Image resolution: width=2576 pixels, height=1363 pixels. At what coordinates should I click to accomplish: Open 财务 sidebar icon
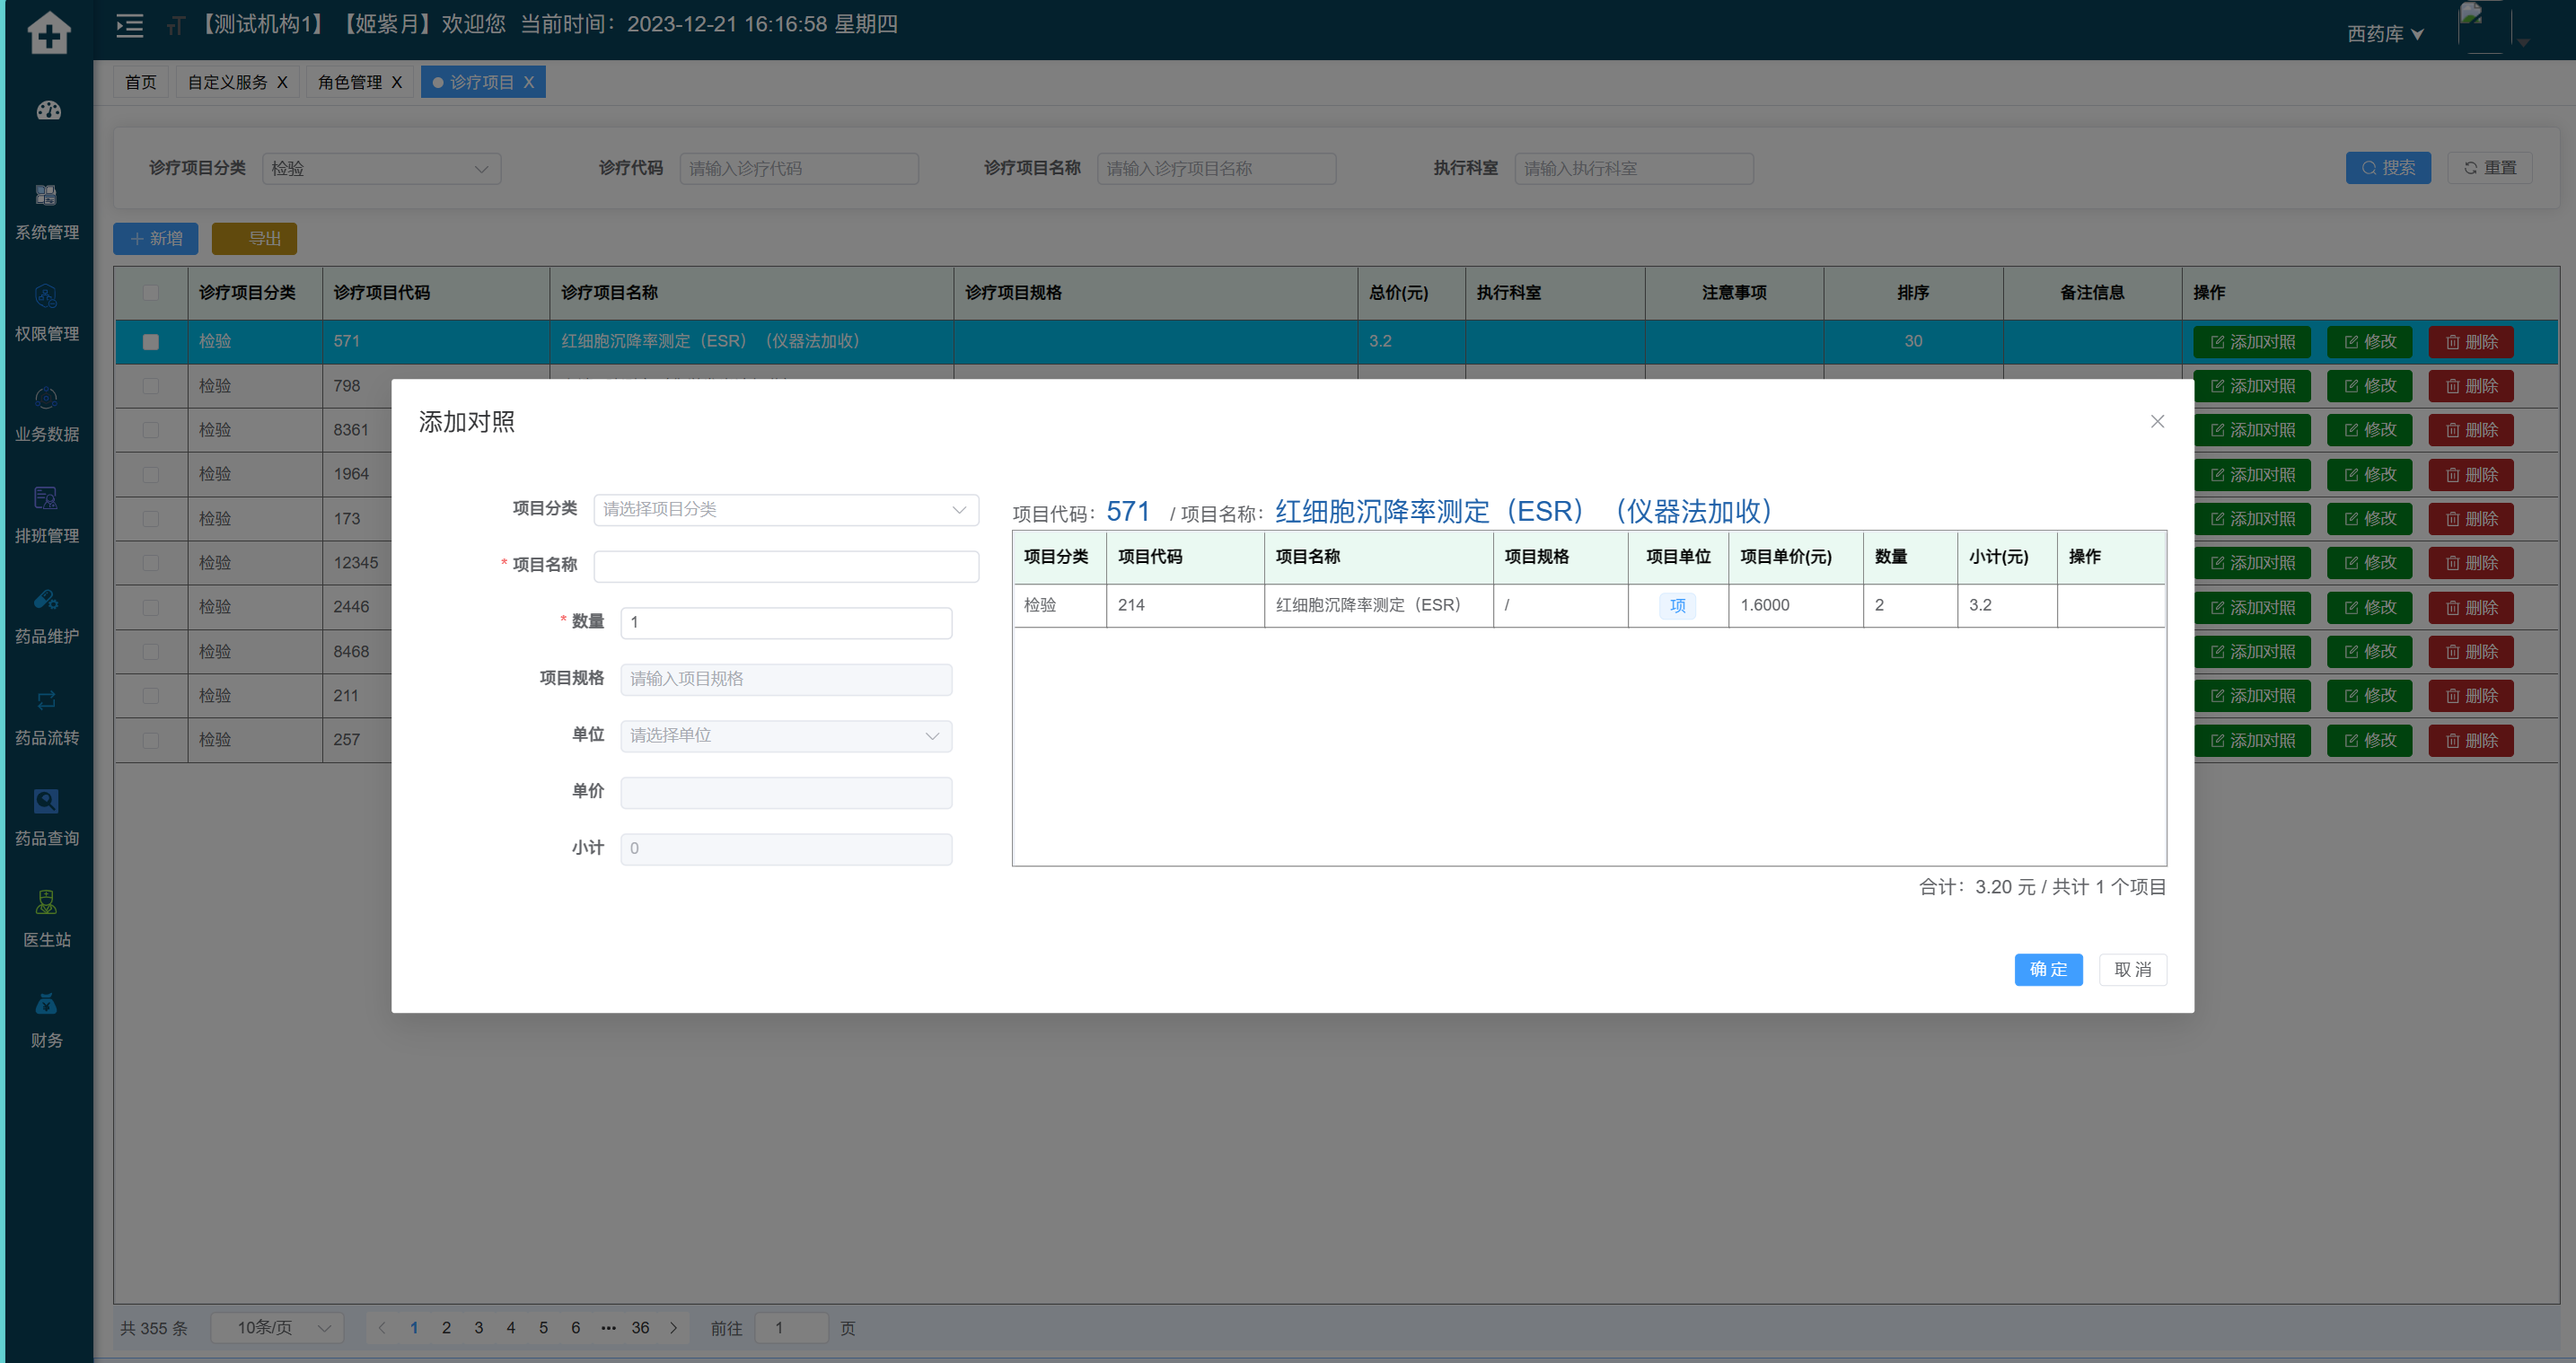coord(46,1004)
